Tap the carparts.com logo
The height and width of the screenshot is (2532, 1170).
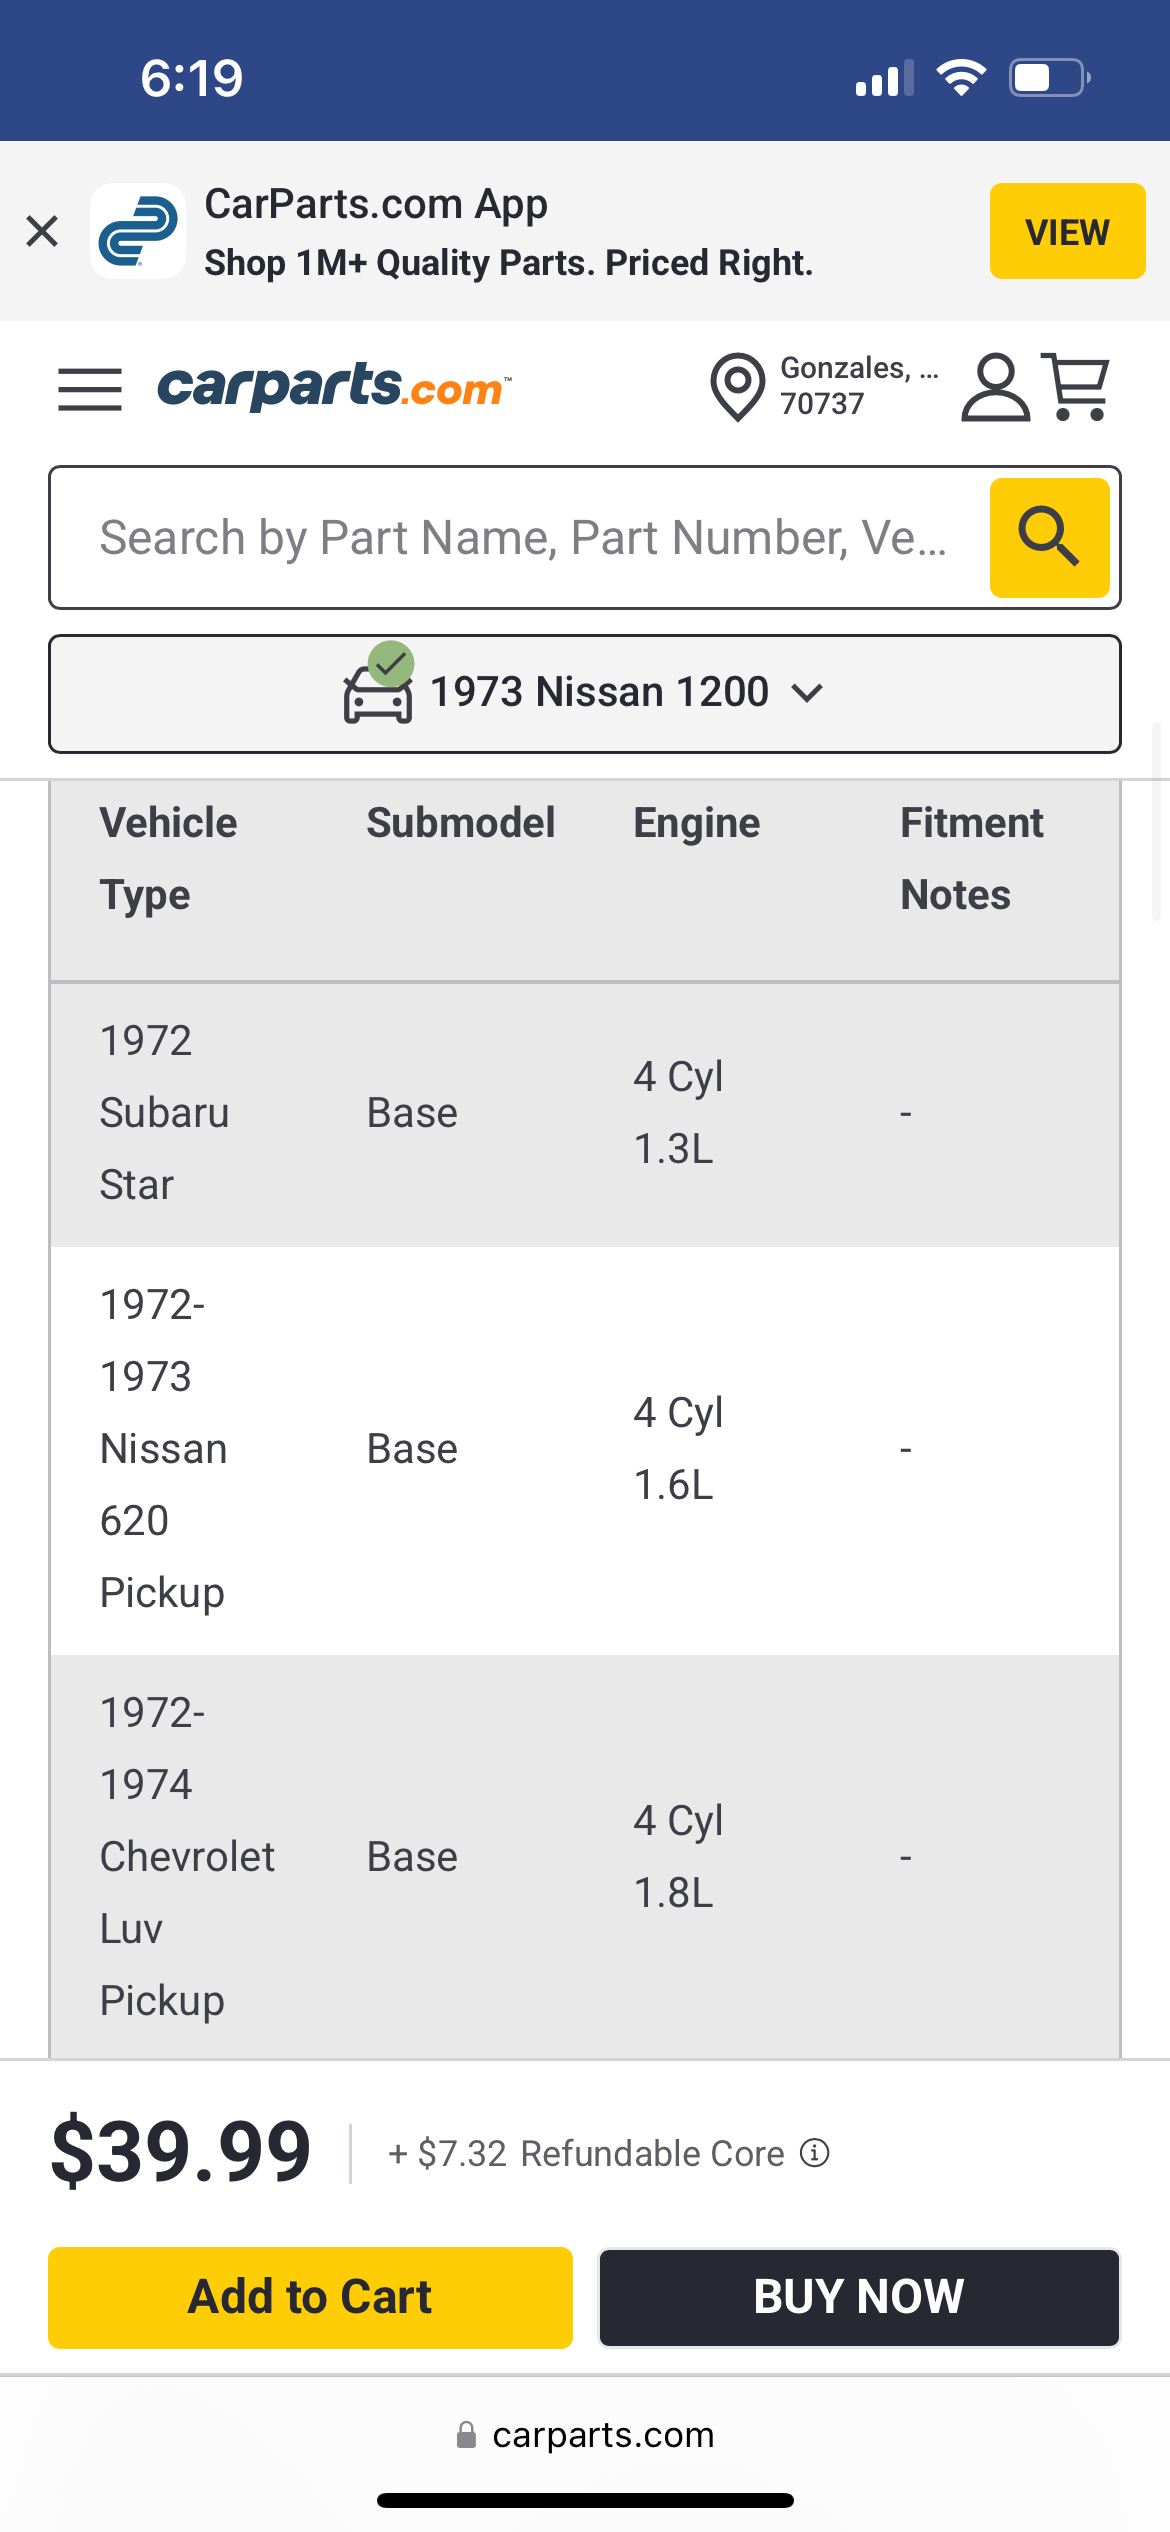click(334, 387)
